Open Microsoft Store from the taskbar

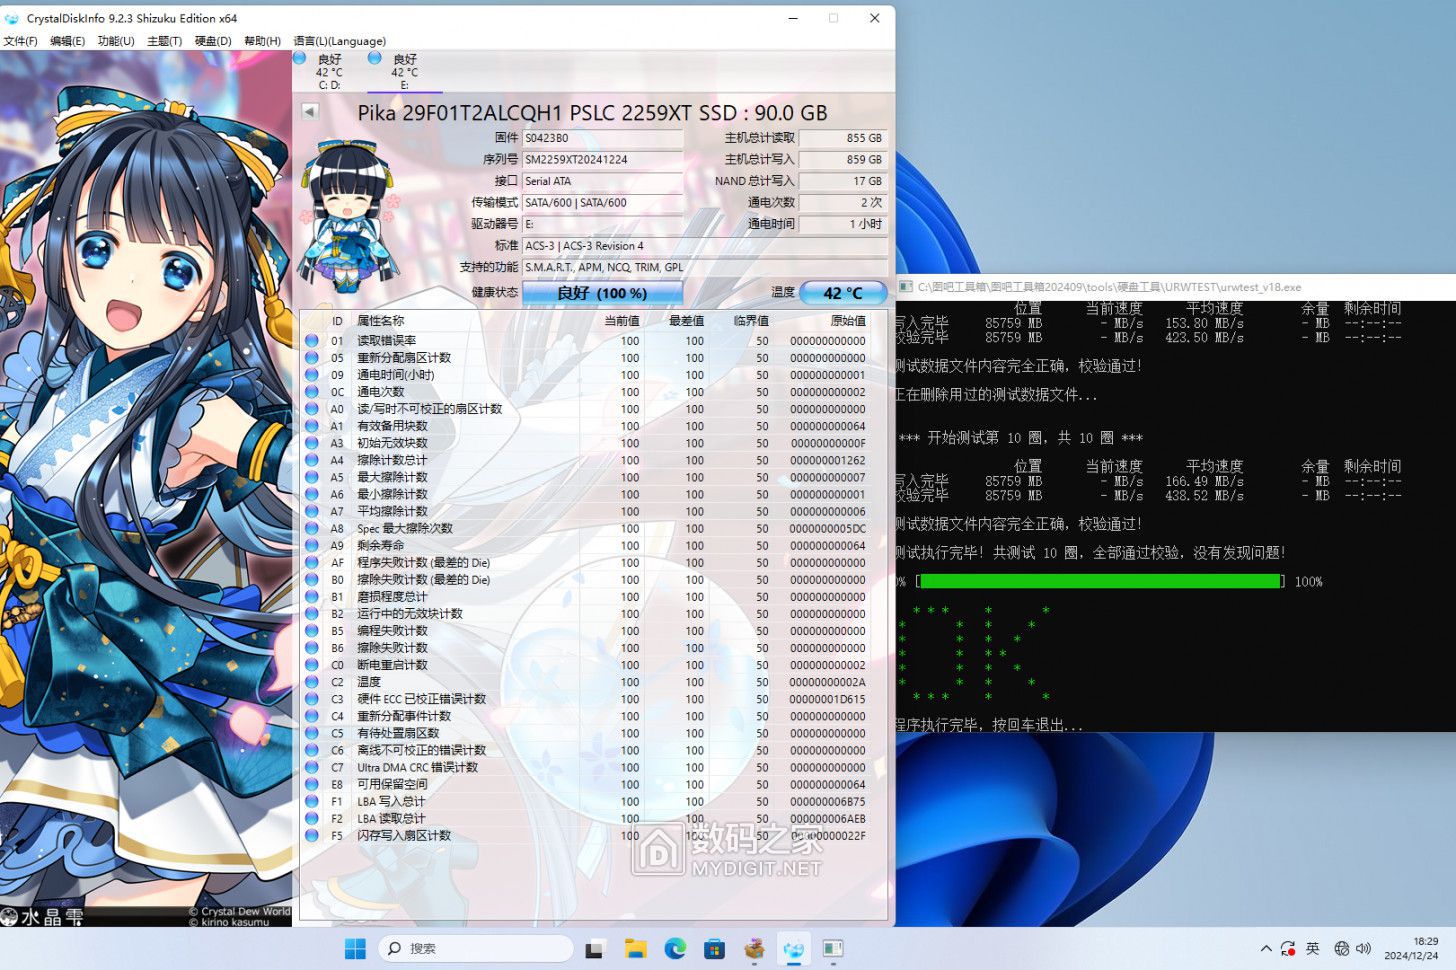coord(714,948)
